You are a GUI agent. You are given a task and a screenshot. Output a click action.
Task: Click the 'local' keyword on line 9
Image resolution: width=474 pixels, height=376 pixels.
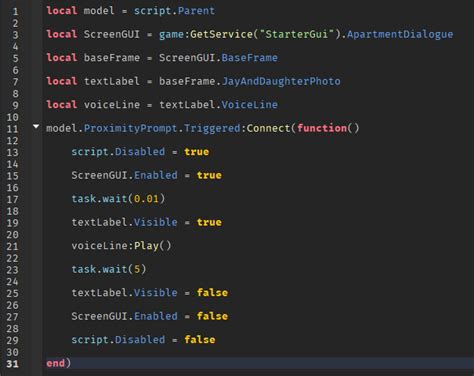[62, 105]
